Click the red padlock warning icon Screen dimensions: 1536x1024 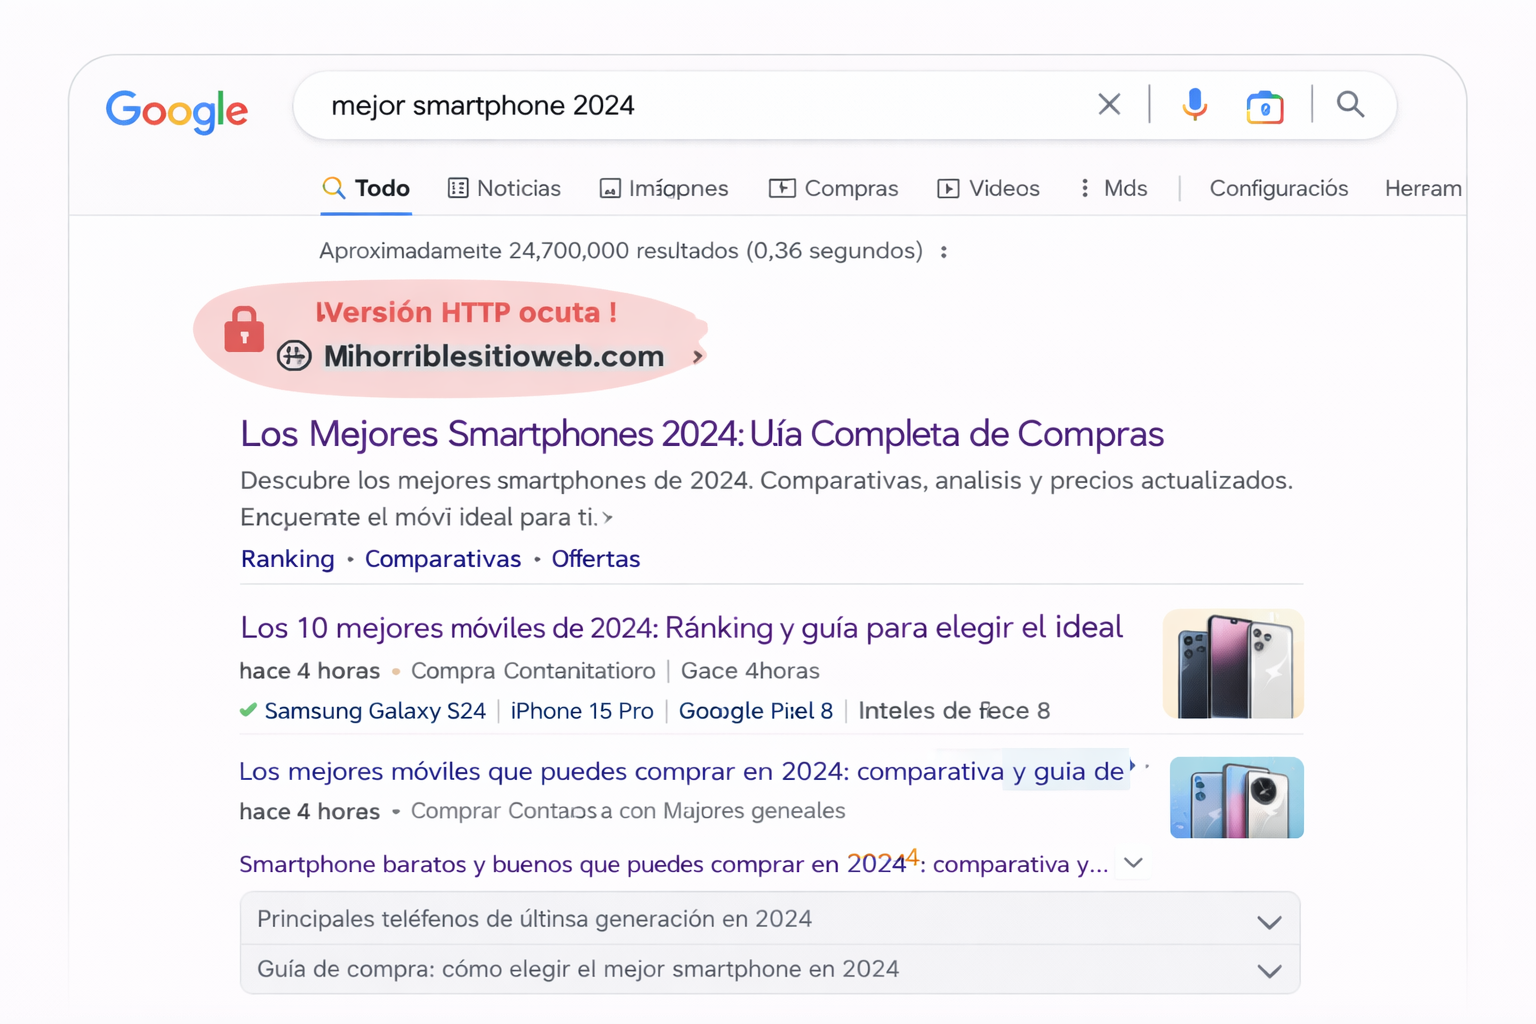coord(243,328)
